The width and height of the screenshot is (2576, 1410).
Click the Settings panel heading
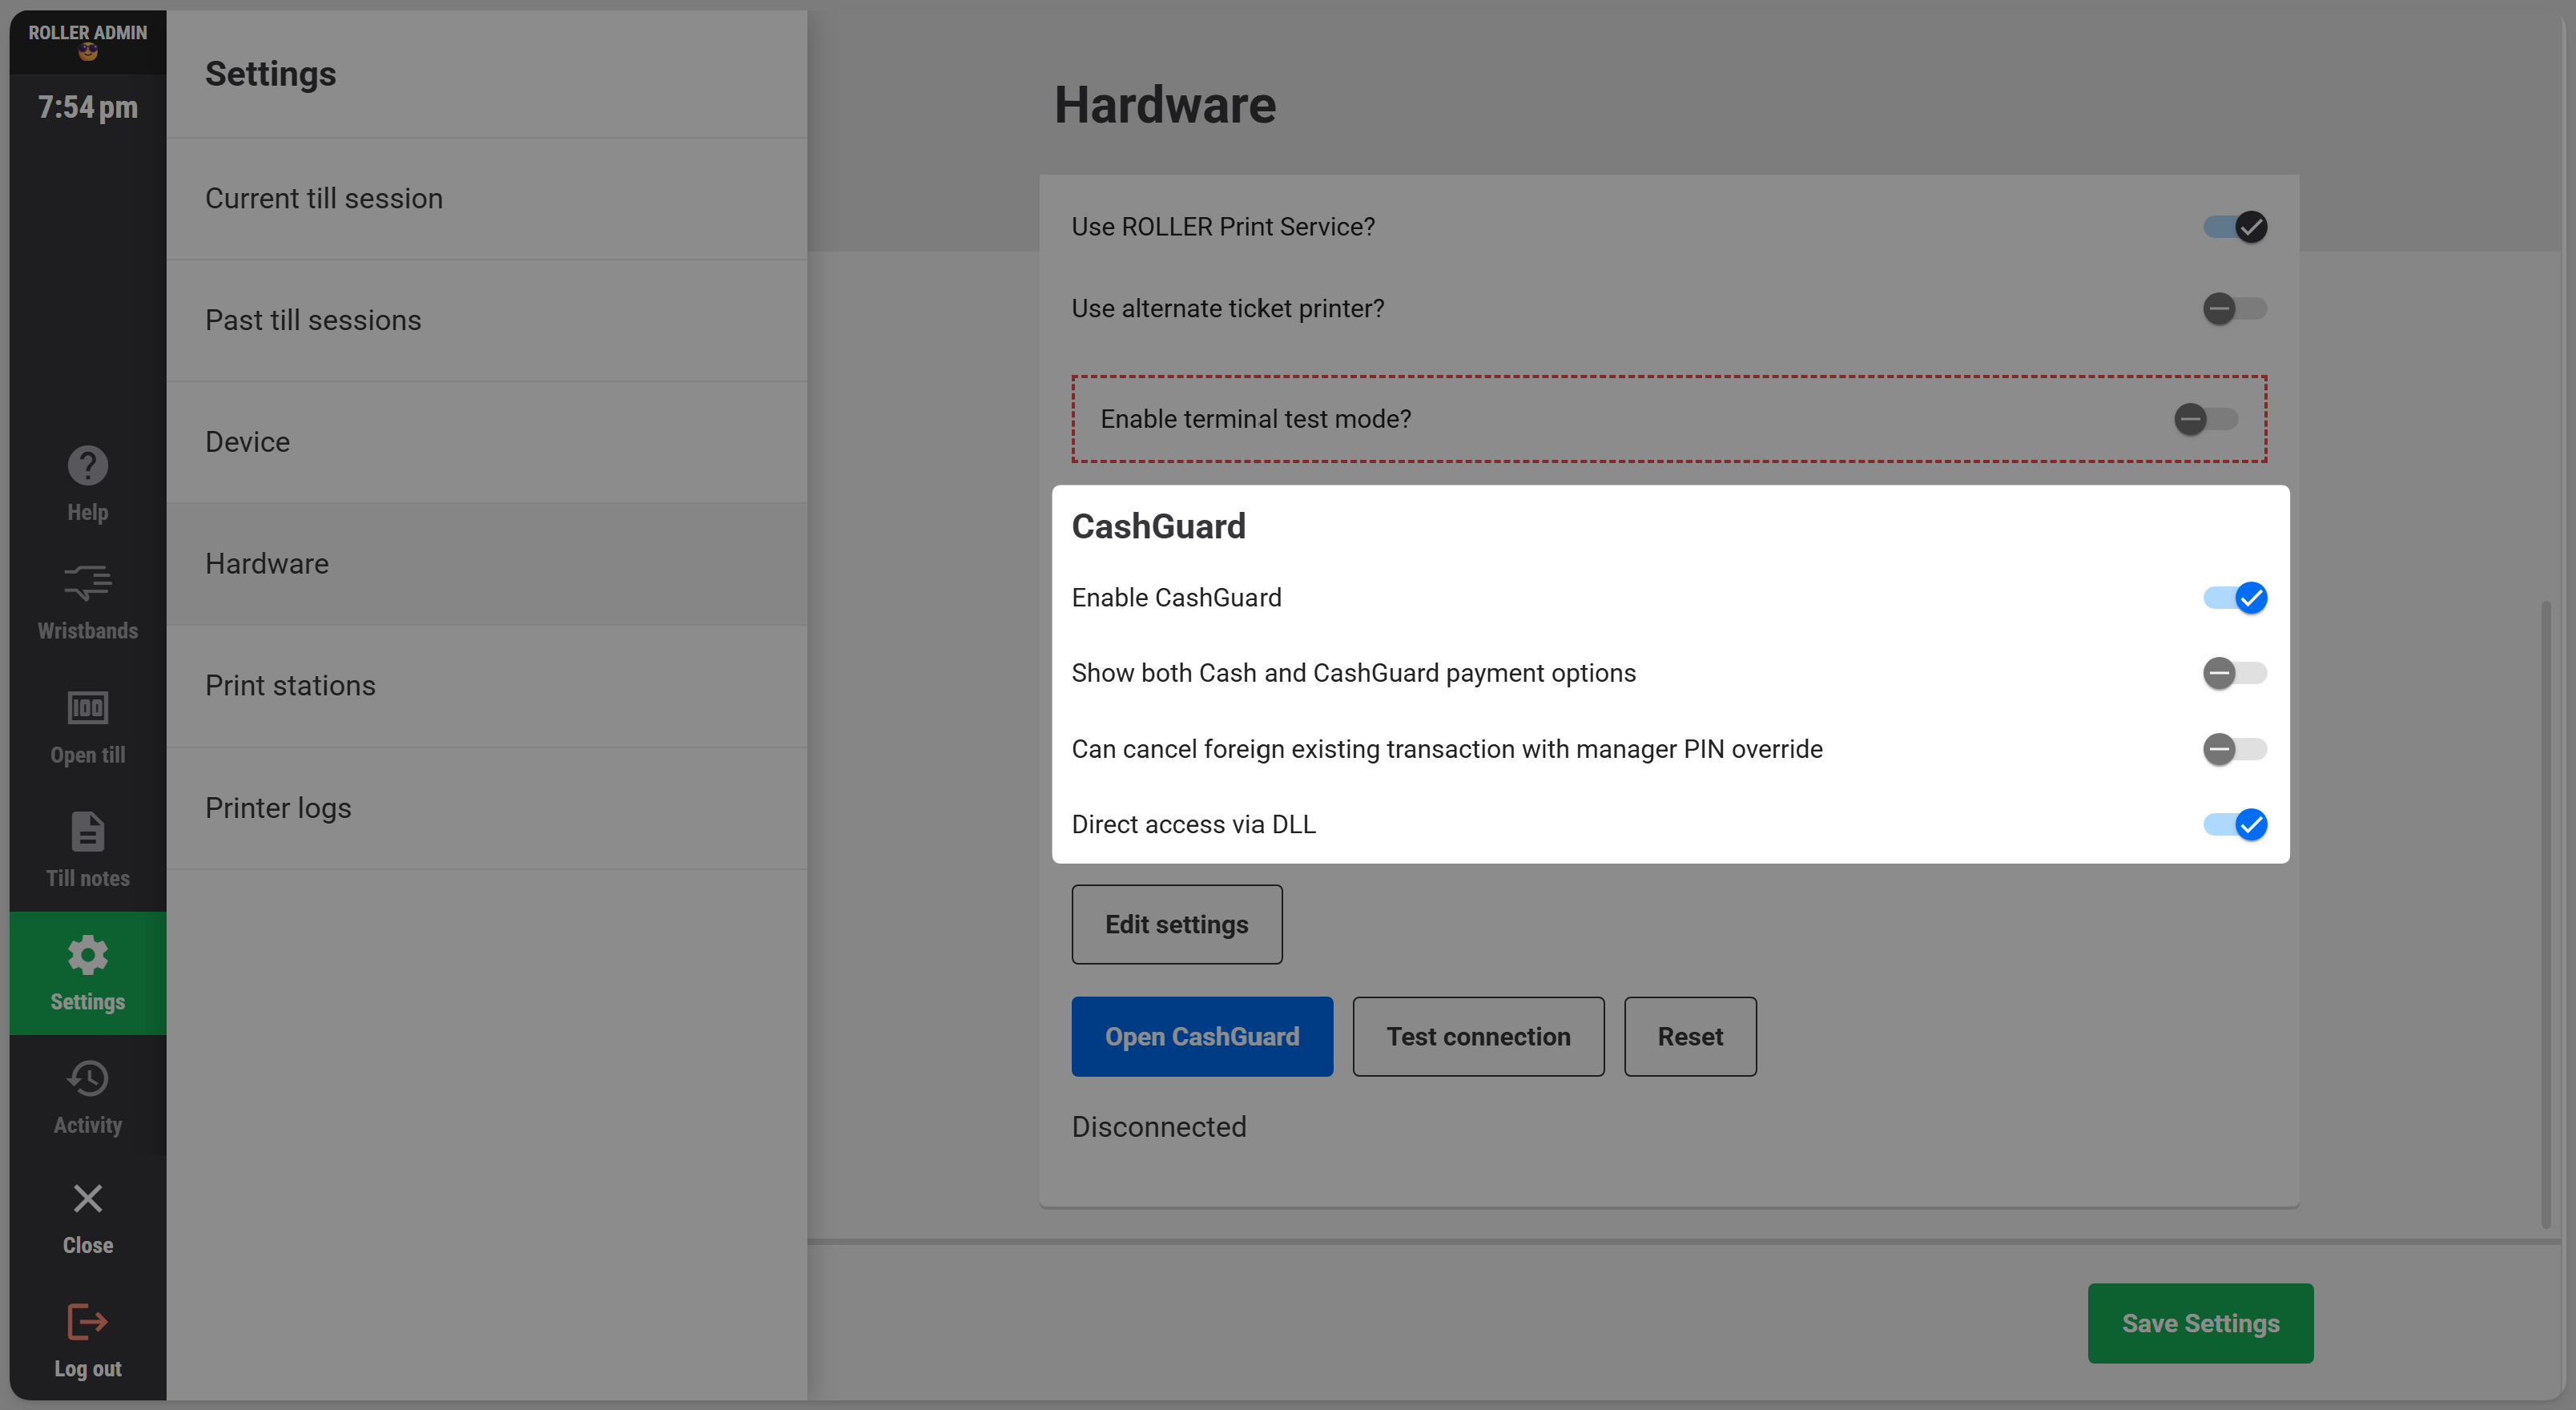click(x=270, y=74)
